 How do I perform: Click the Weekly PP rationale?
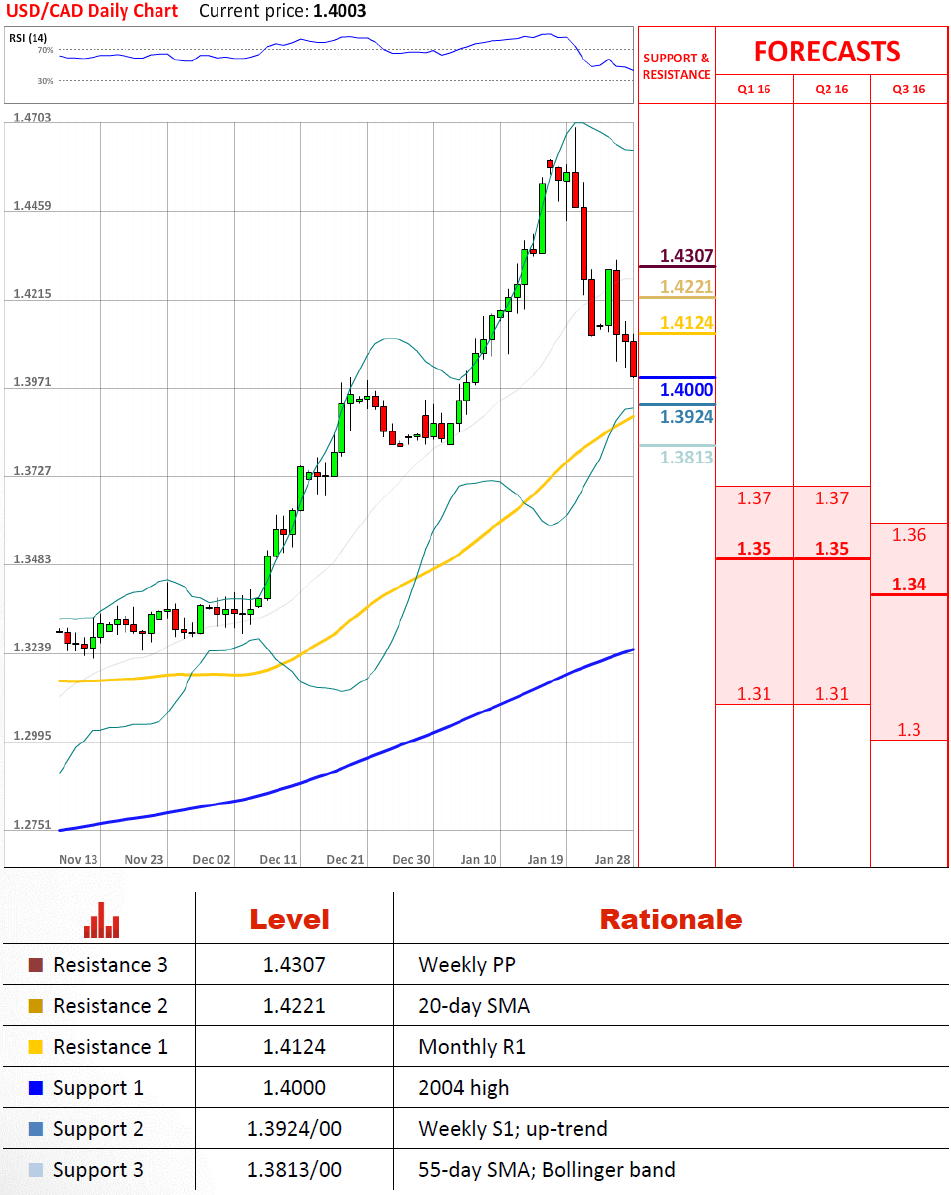(x=467, y=965)
